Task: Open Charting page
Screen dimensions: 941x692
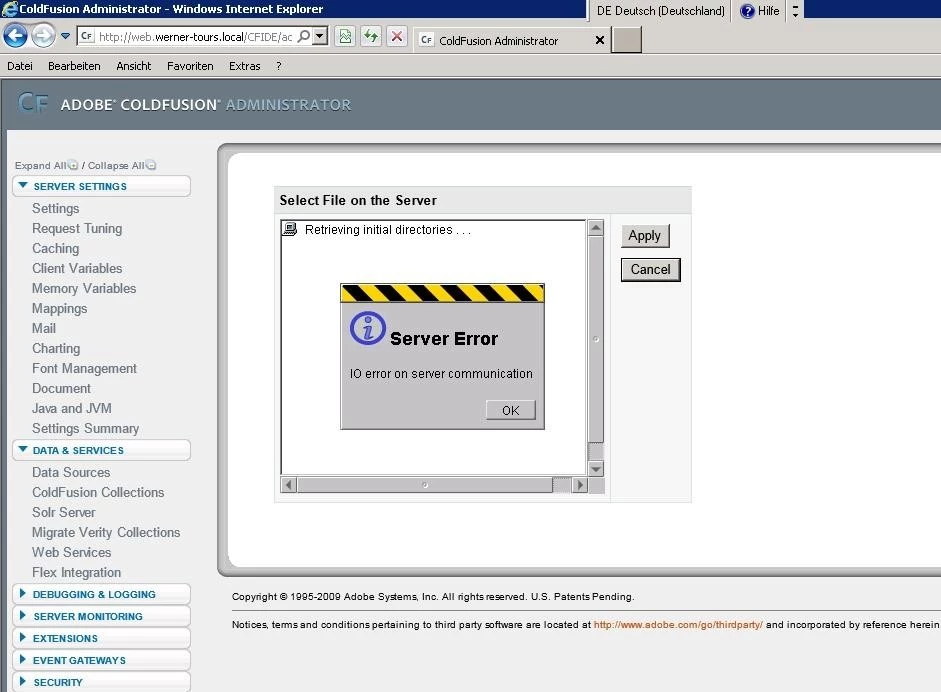Action: pyautogui.click(x=56, y=349)
